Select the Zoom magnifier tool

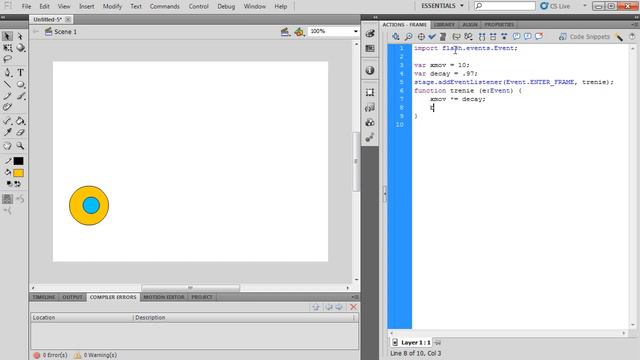pos(20,146)
